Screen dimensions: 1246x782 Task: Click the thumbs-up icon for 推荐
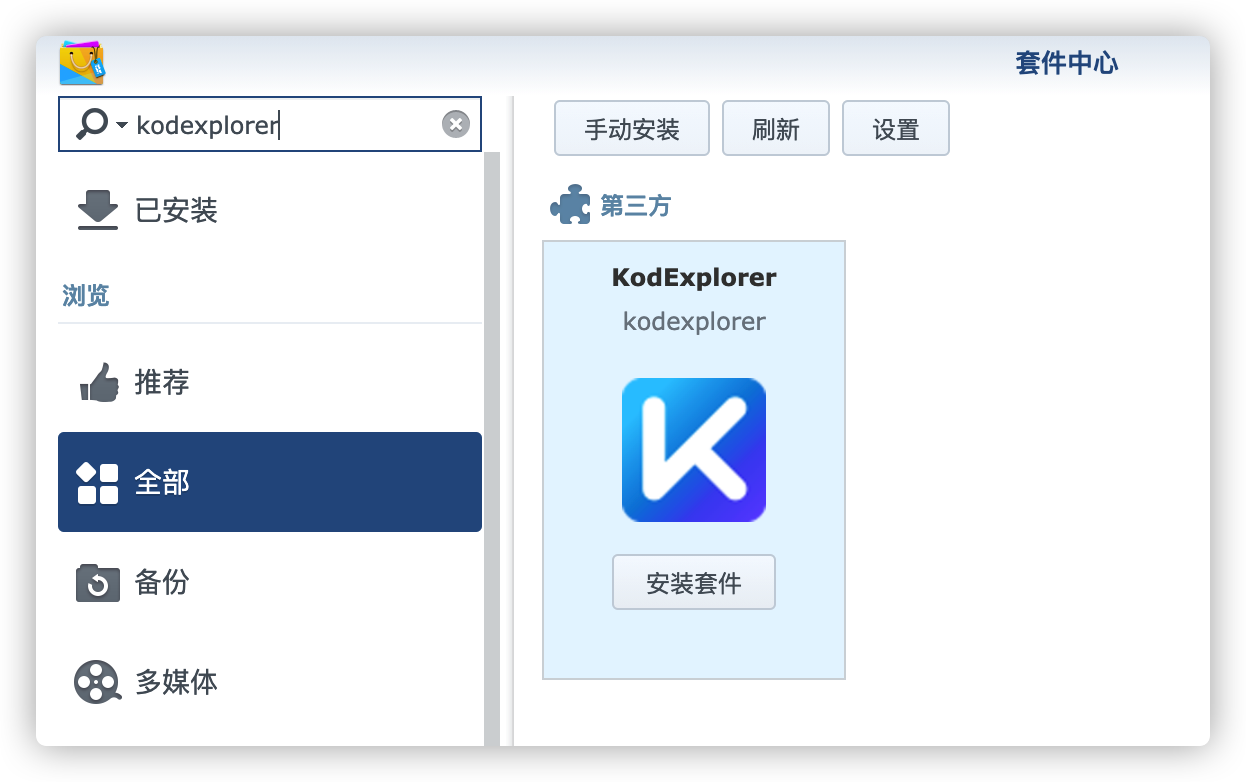99,382
